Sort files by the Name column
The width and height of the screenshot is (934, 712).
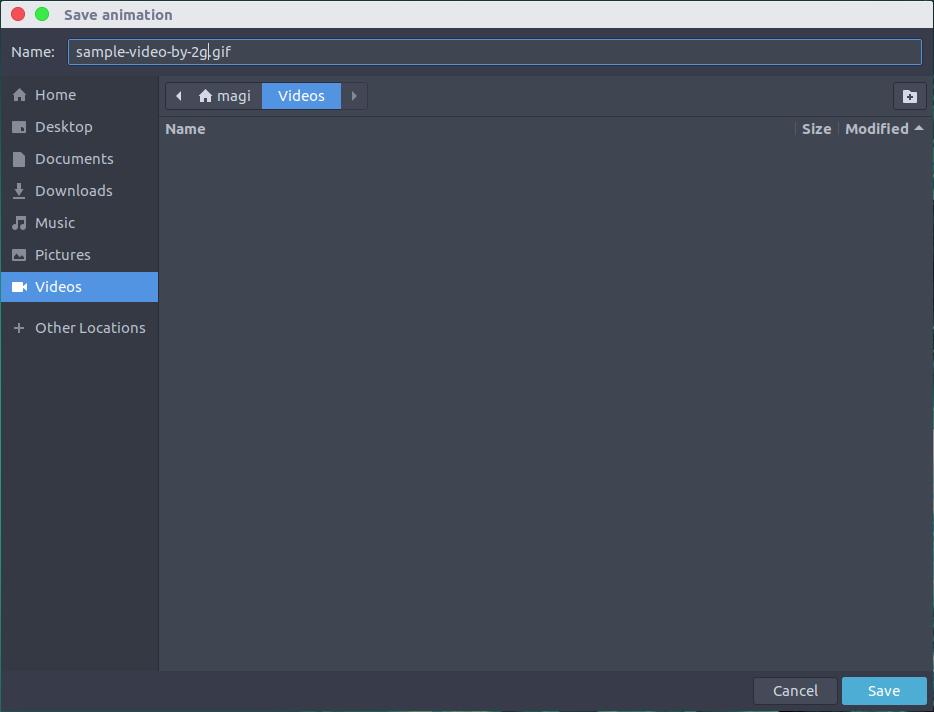click(185, 129)
